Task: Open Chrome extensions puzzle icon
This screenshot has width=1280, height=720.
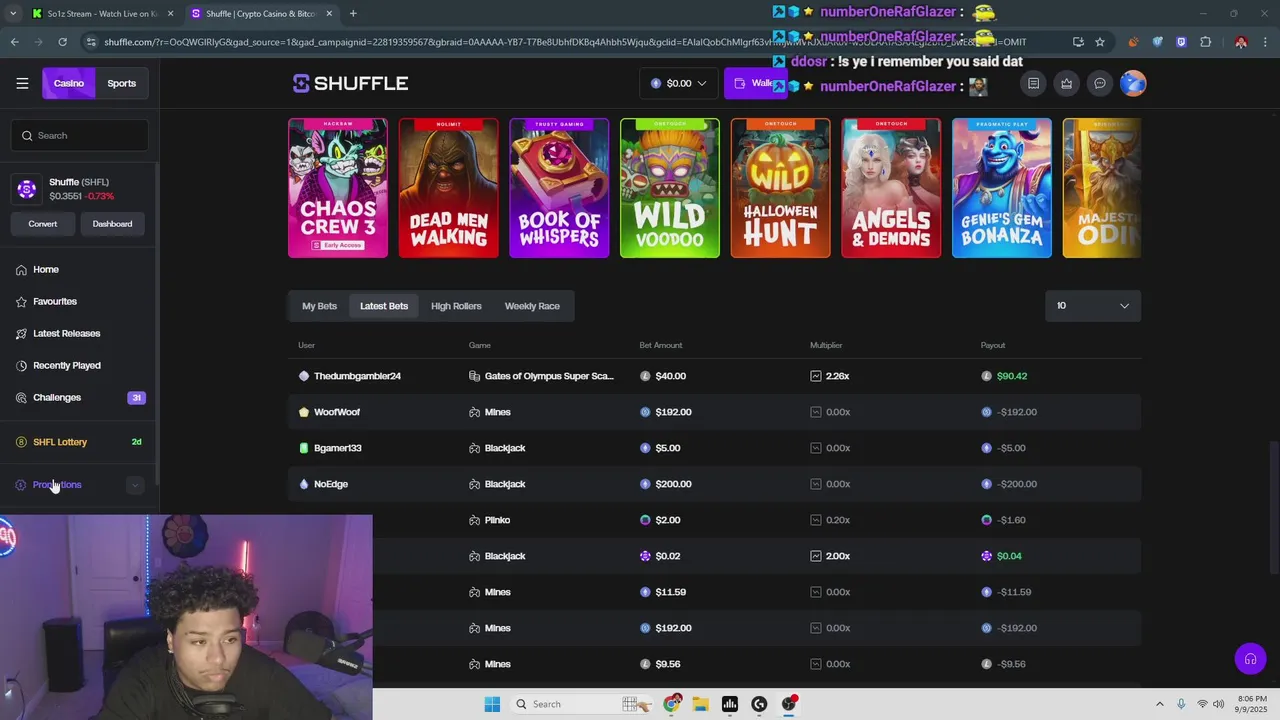Action: pos(1205,42)
